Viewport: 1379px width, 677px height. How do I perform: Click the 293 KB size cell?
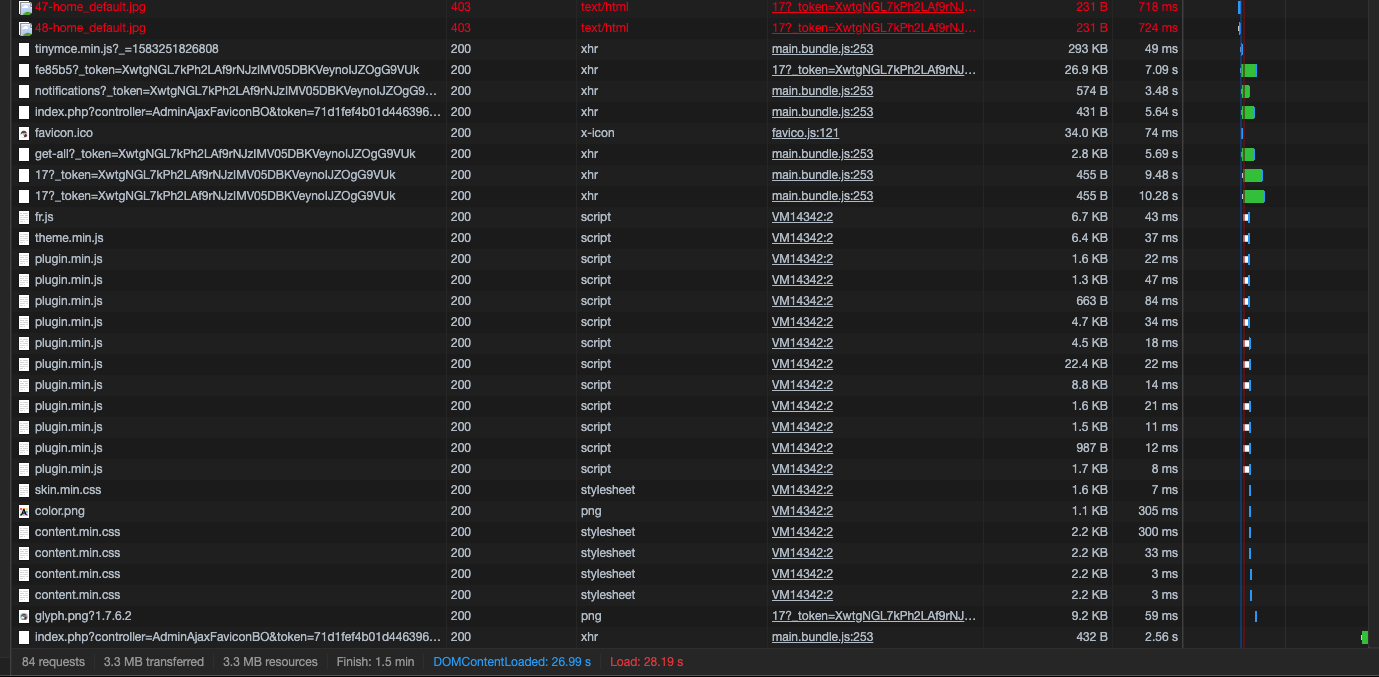pyautogui.click(x=1087, y=49)
